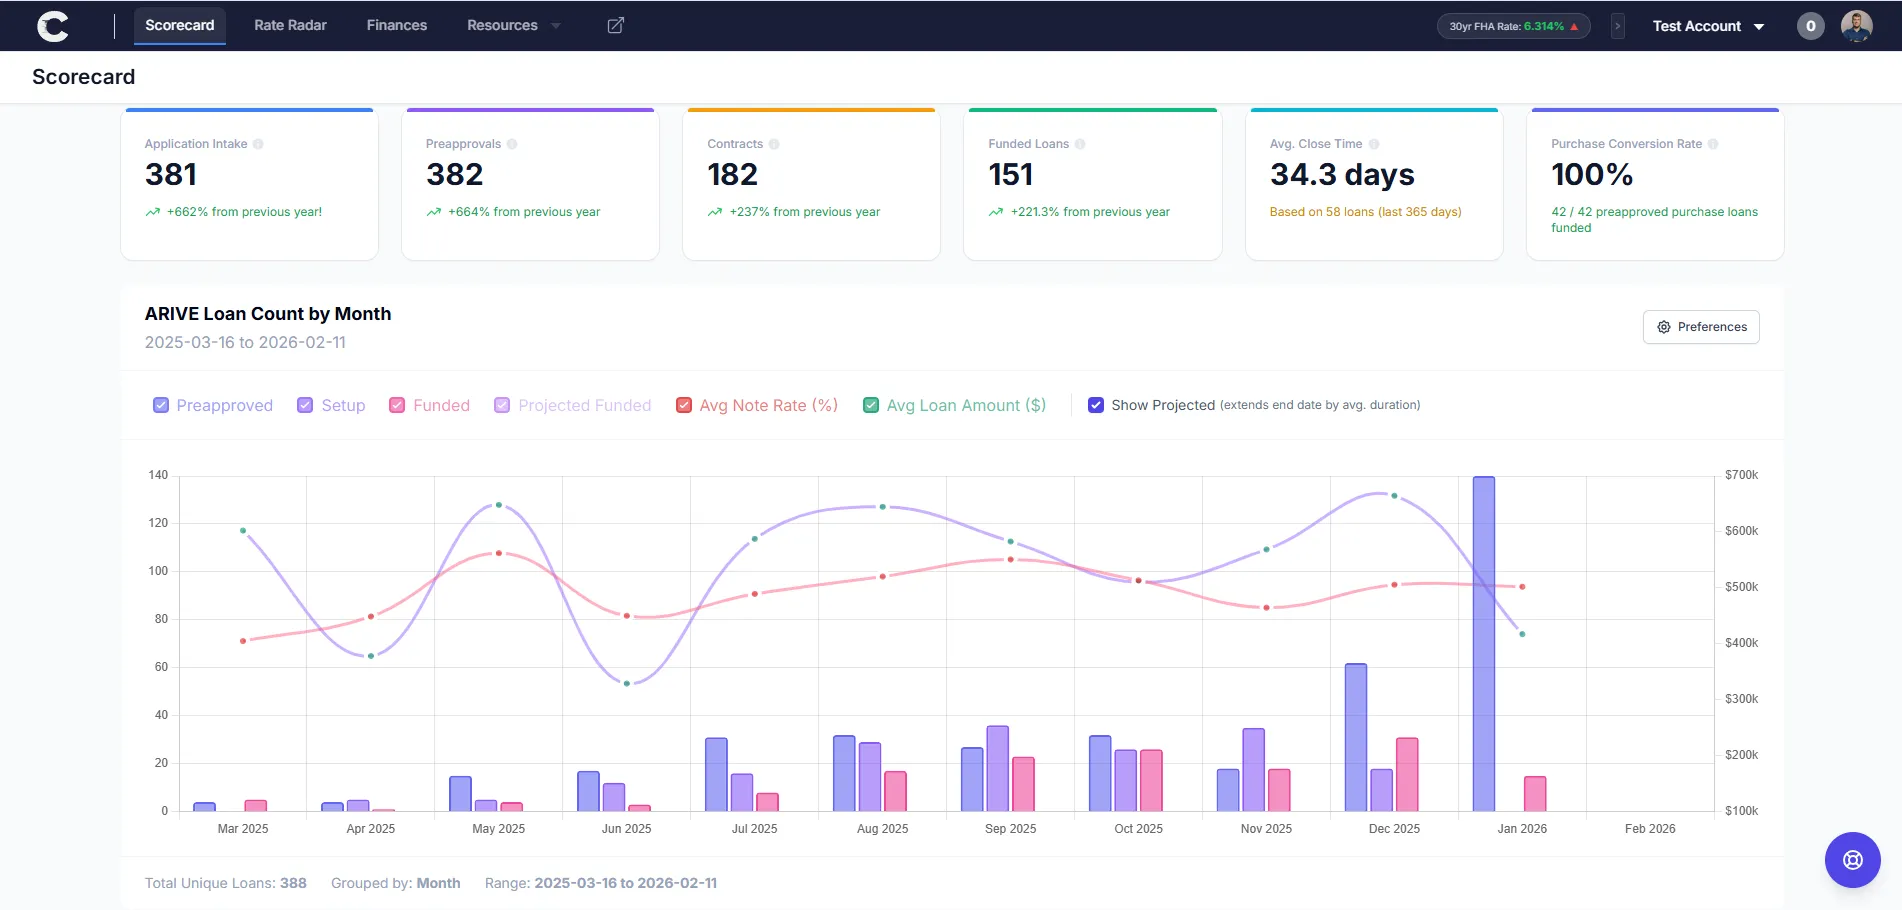Click the Jul 2025 preapproved bar
The height and width of the screenshot is (910, 1902).
716,775
